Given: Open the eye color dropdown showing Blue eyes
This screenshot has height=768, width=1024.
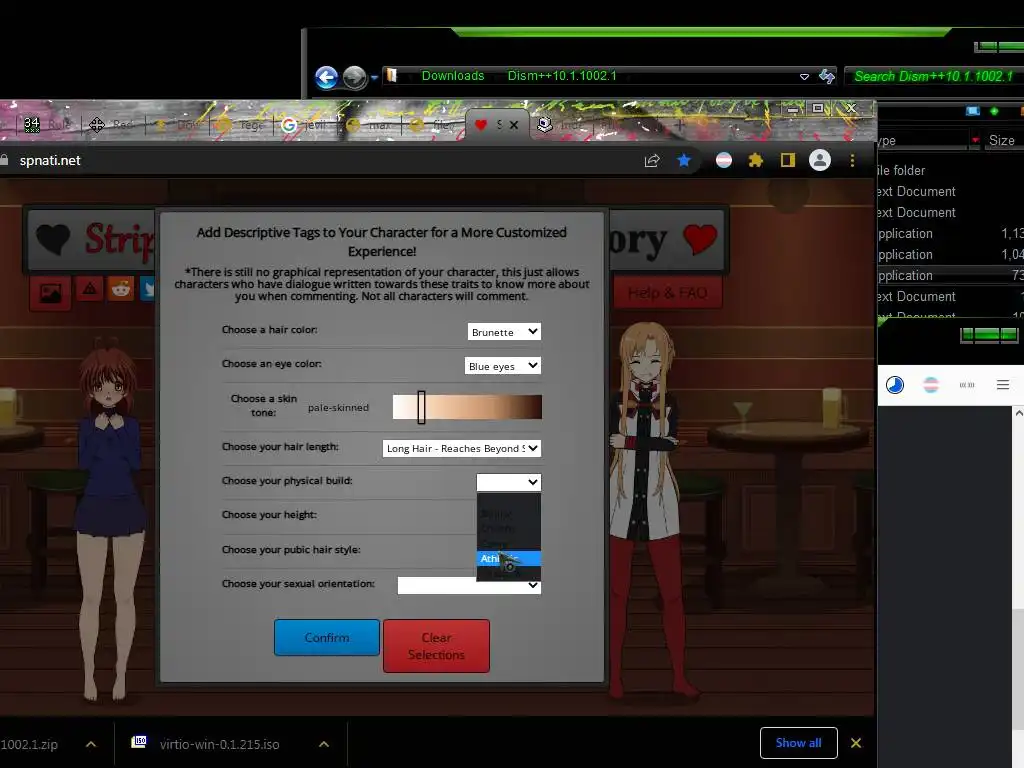Looking at the screenshot, I should tap(503, 366).
